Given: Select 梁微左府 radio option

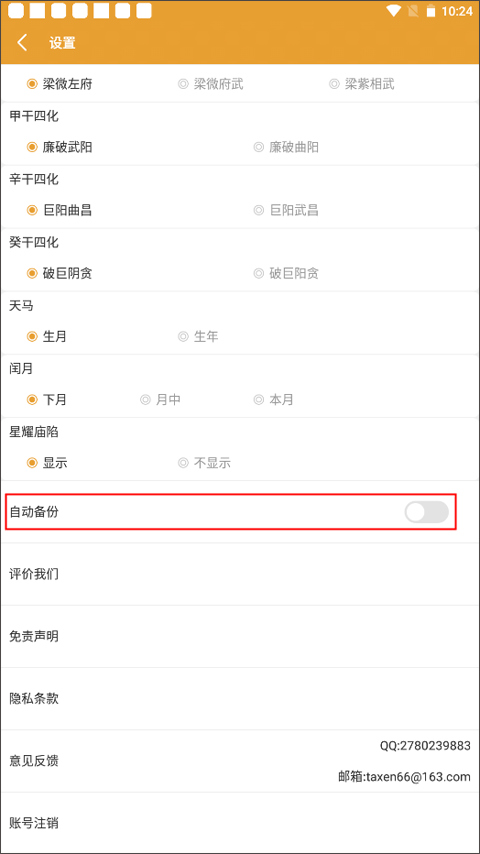Looking at the screenshot, I should tap(59, 84).
